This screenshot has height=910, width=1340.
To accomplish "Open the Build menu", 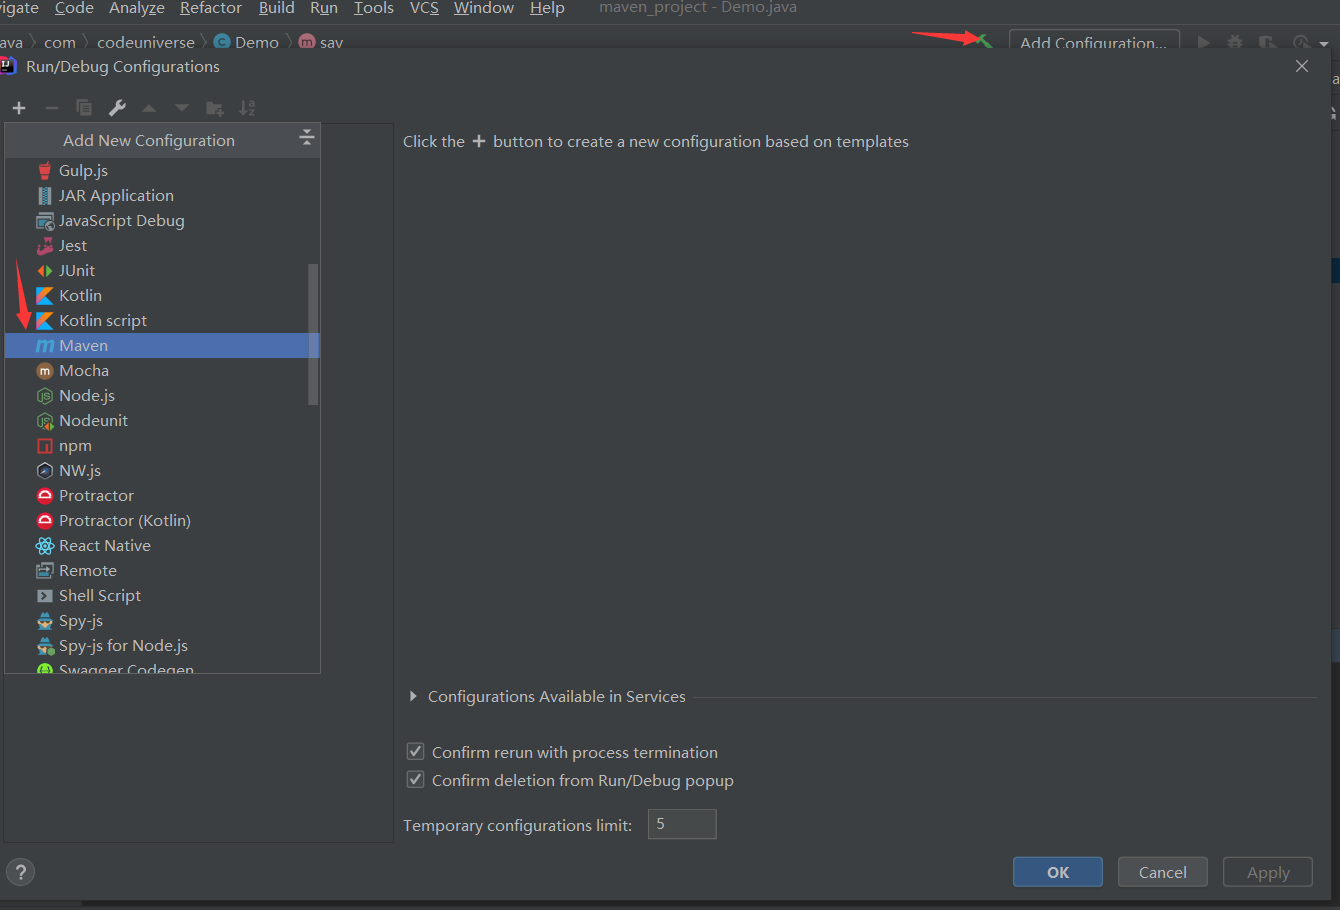I will pyautogui.click(x=277, y=8).
